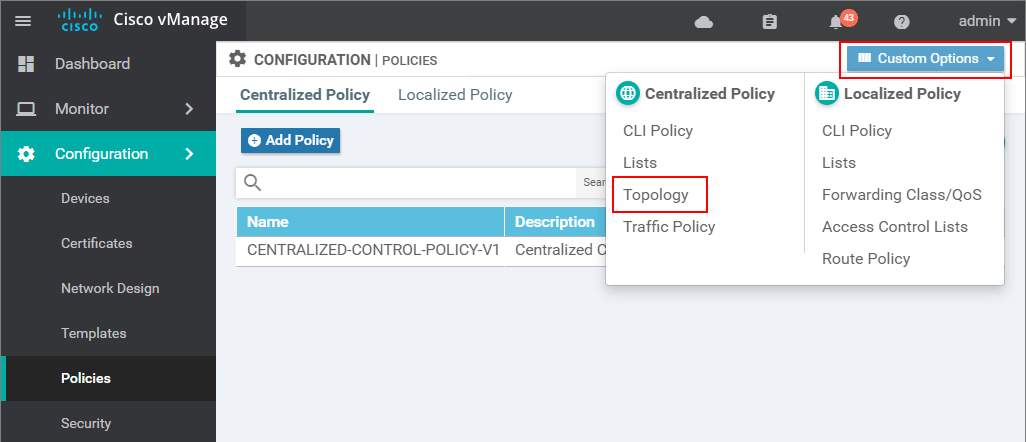Choose CLI Policy under Centralized Policy
Screen dimensions: 1026x442
tap(658, 131)
